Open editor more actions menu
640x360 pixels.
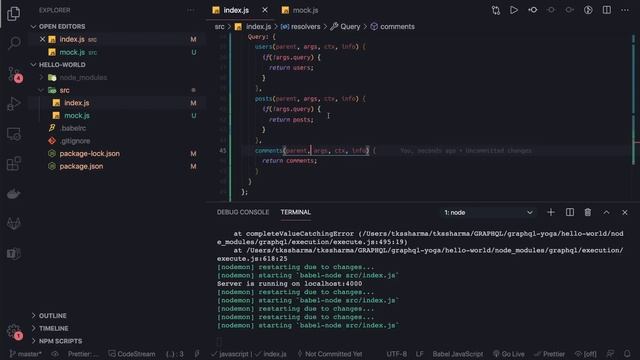[x=625, y=10]
